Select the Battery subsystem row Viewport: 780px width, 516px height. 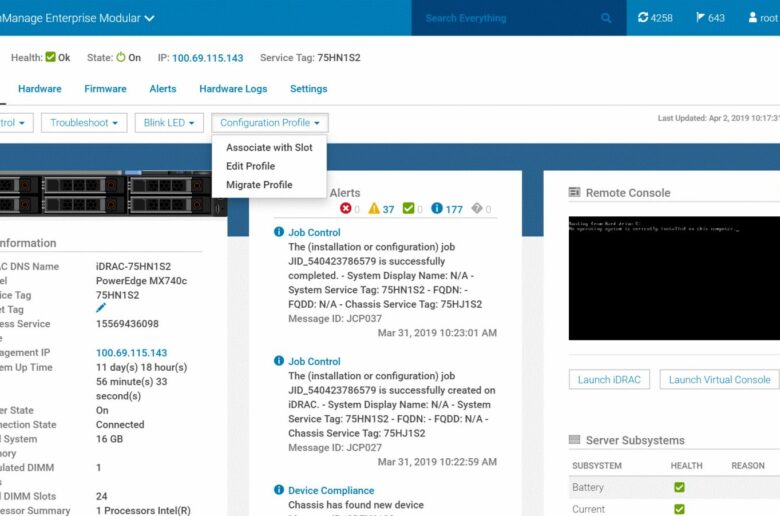pyautogui.click(x=674, y=487)
